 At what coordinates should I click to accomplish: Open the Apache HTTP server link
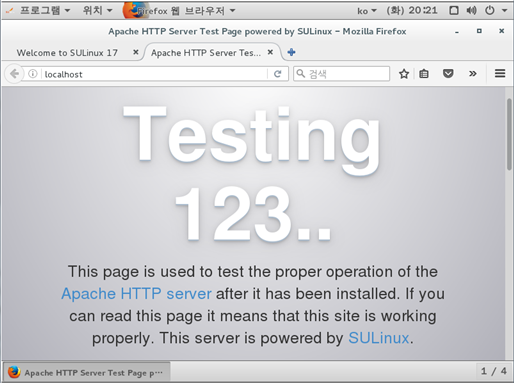[136, 294]
